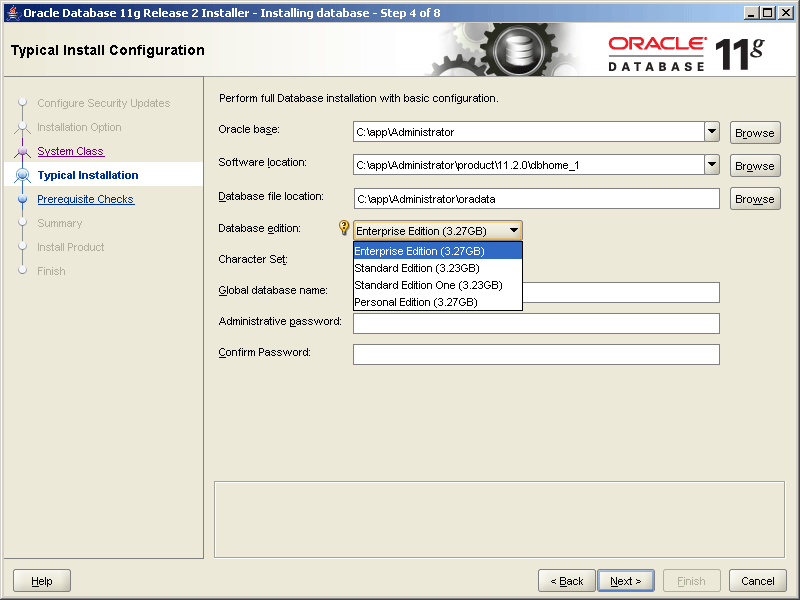The image size is (800, 600).
Task: Open the System Class step link
Action: click(x=70, y=151)
